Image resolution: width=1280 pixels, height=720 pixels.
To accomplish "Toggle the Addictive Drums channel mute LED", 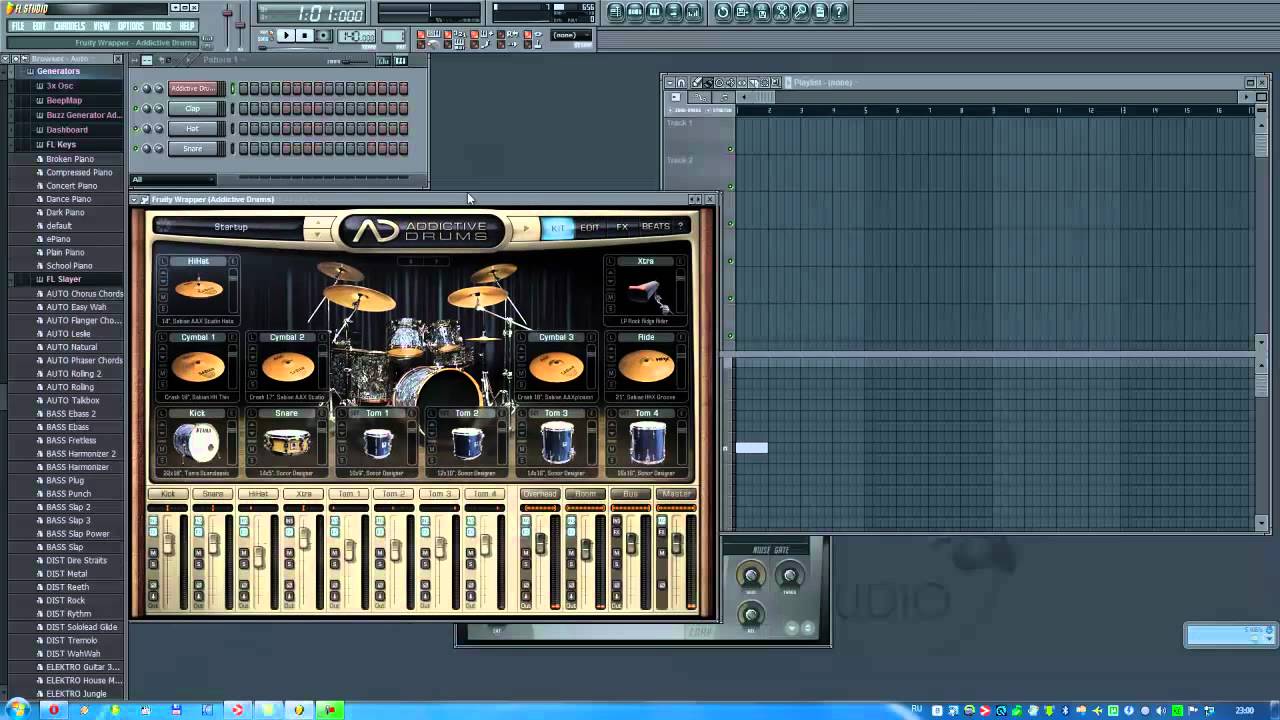I will point(136,88).
